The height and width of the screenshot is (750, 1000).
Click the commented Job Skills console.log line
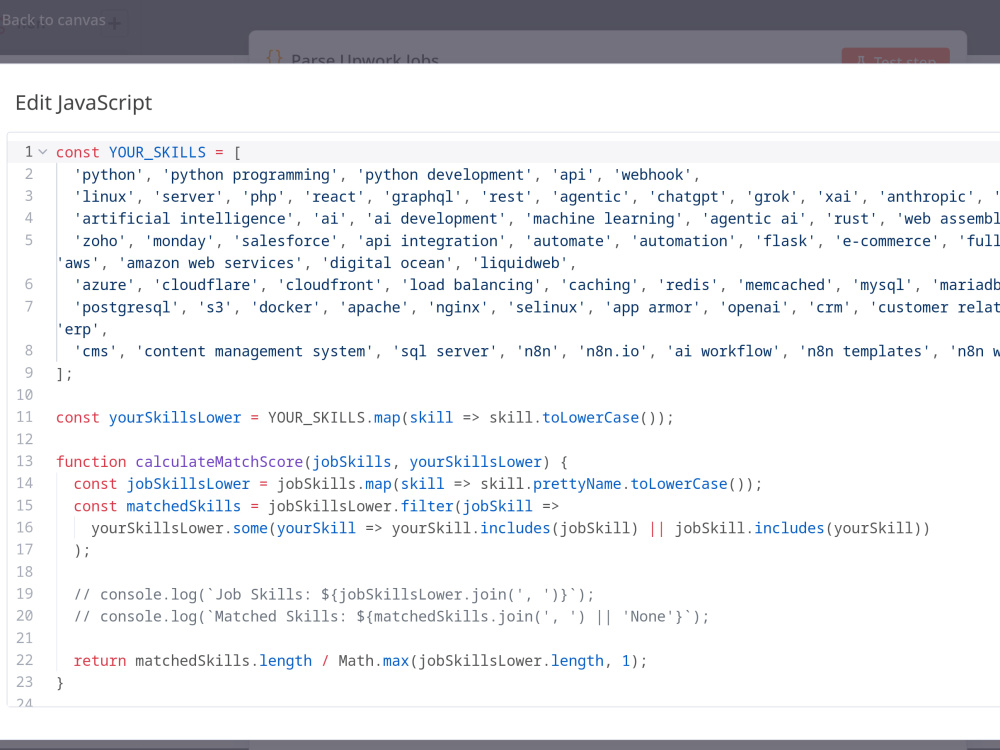[x=334, y=594]
